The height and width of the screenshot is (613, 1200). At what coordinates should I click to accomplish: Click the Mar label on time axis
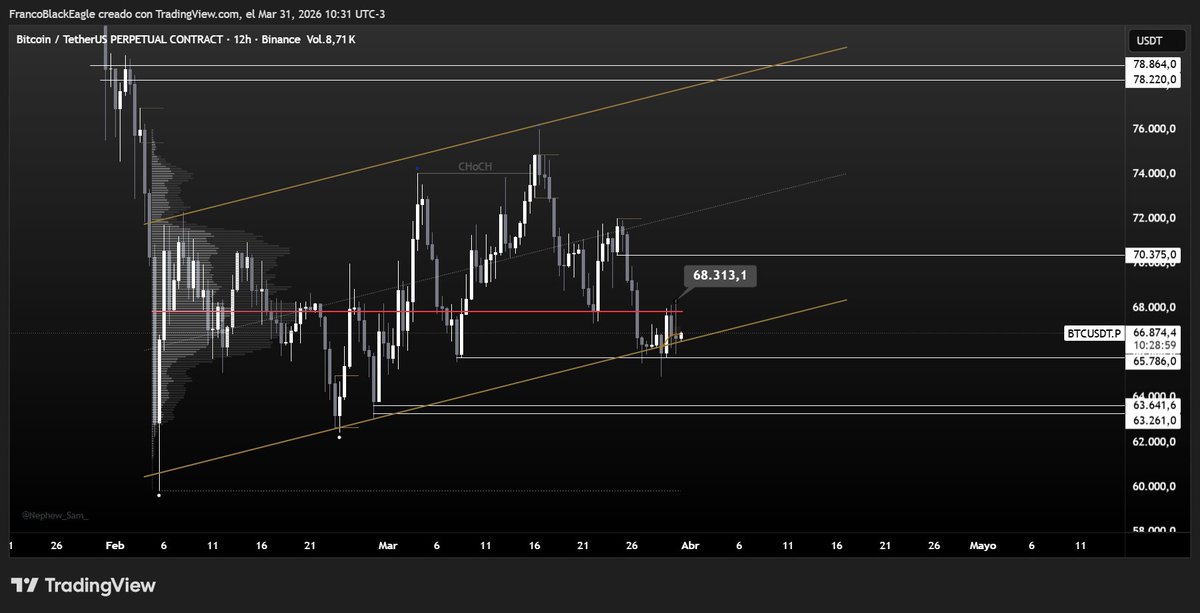388,546
